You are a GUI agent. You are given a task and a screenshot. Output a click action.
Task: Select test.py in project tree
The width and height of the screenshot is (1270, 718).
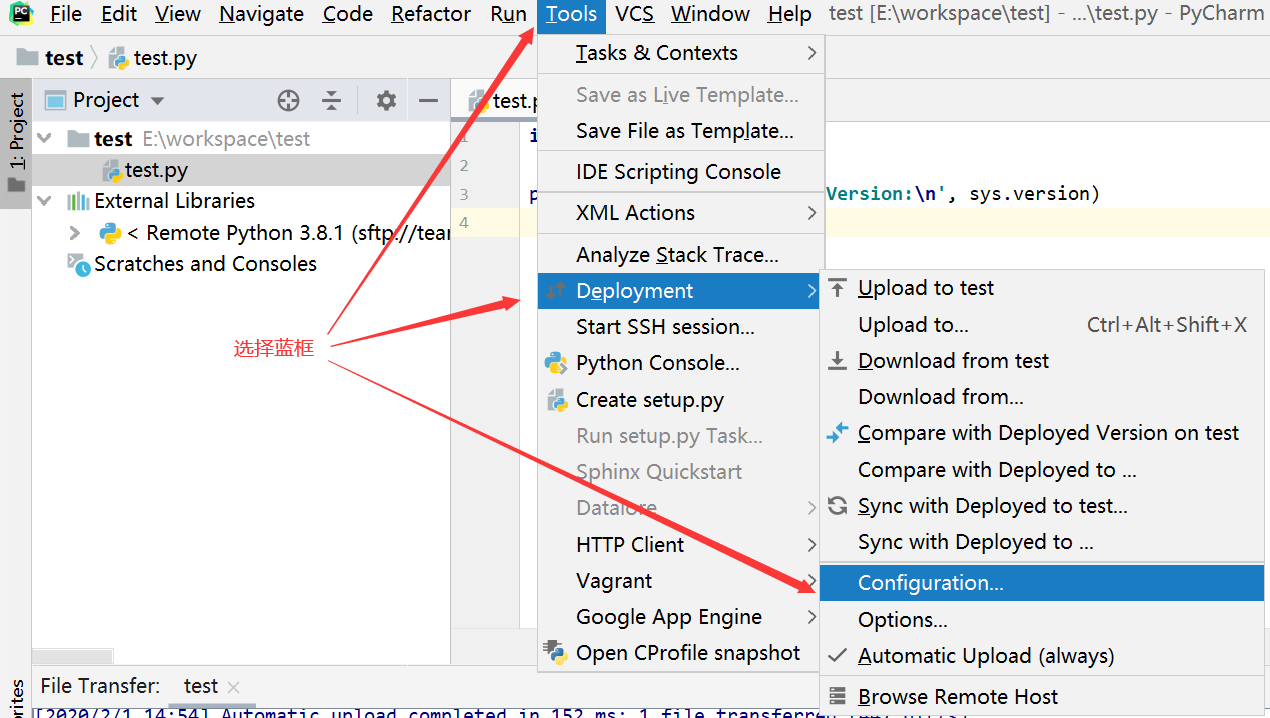[156, 170]
